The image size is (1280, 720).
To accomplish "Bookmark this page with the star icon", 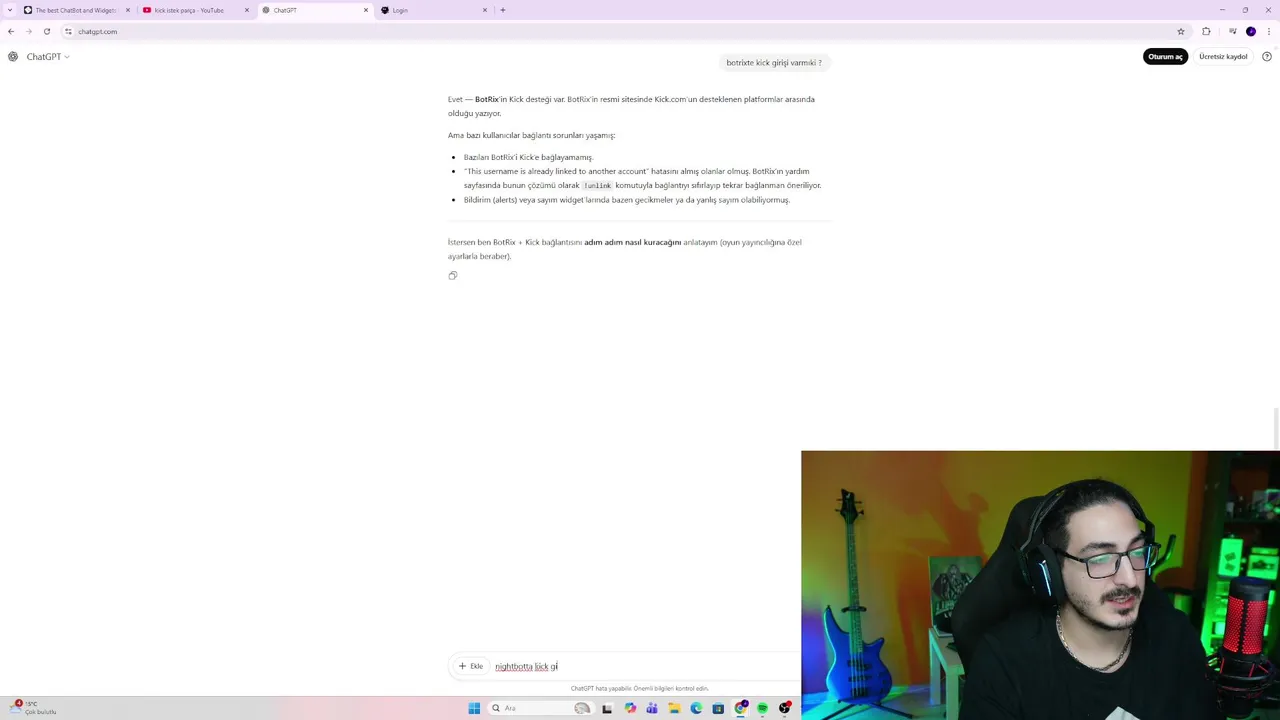I will [1181, 31].
